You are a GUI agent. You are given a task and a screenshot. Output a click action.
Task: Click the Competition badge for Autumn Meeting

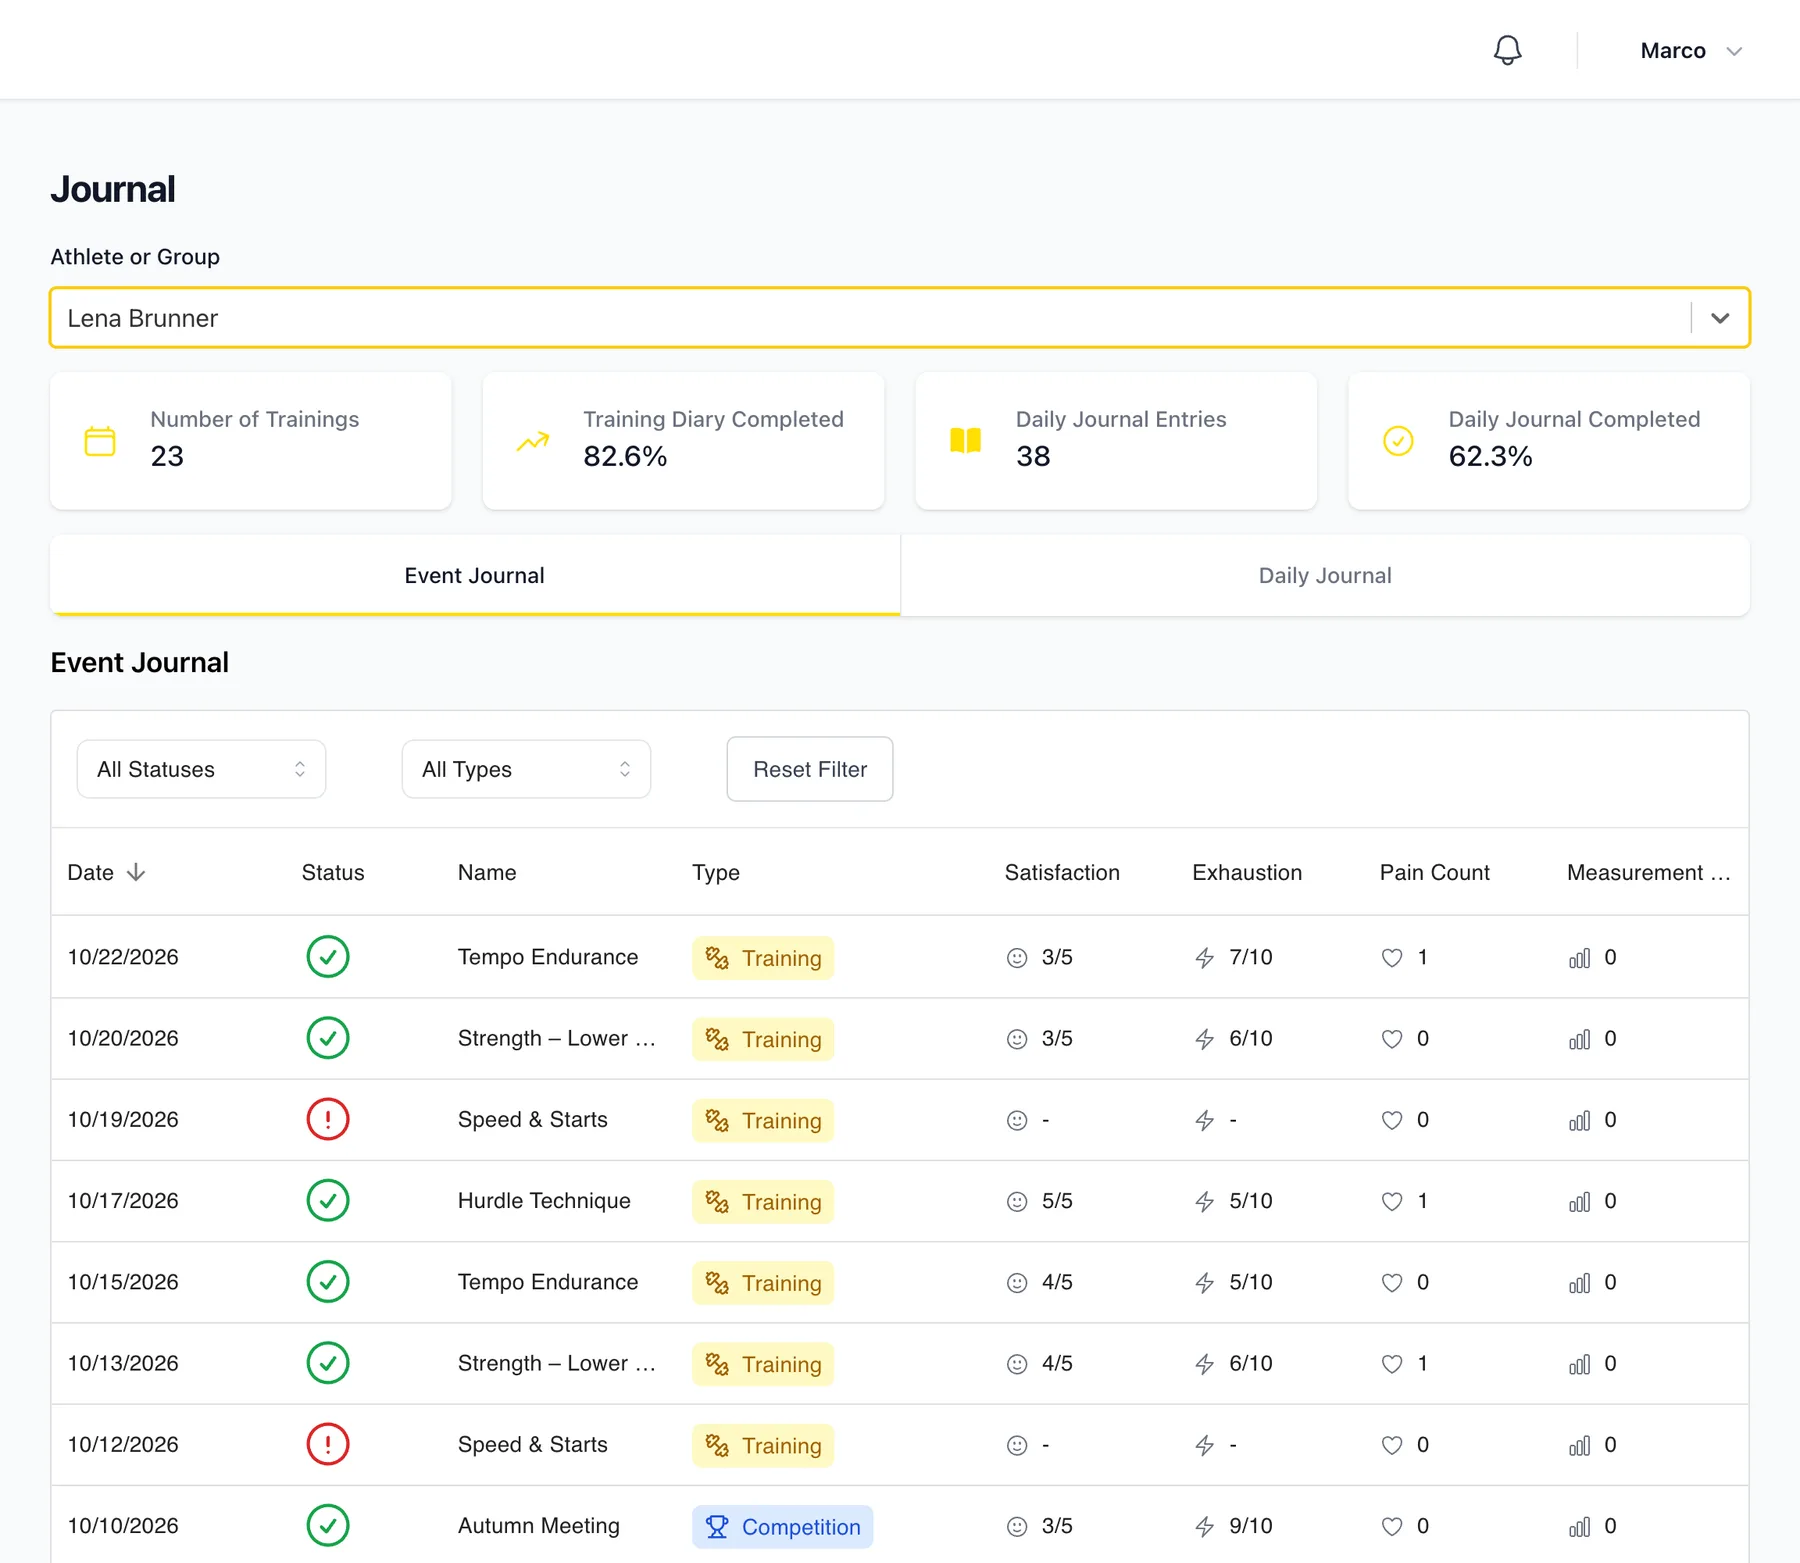click(x=783, y=1527)
